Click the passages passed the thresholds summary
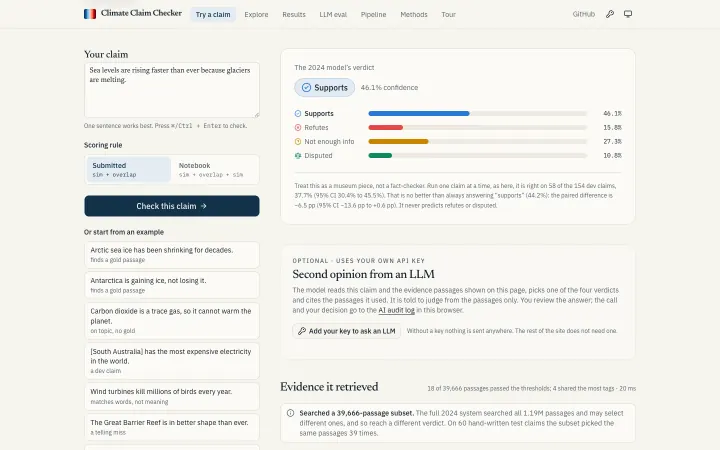Screen dimensions: 720x450 [x=532, y=388]
